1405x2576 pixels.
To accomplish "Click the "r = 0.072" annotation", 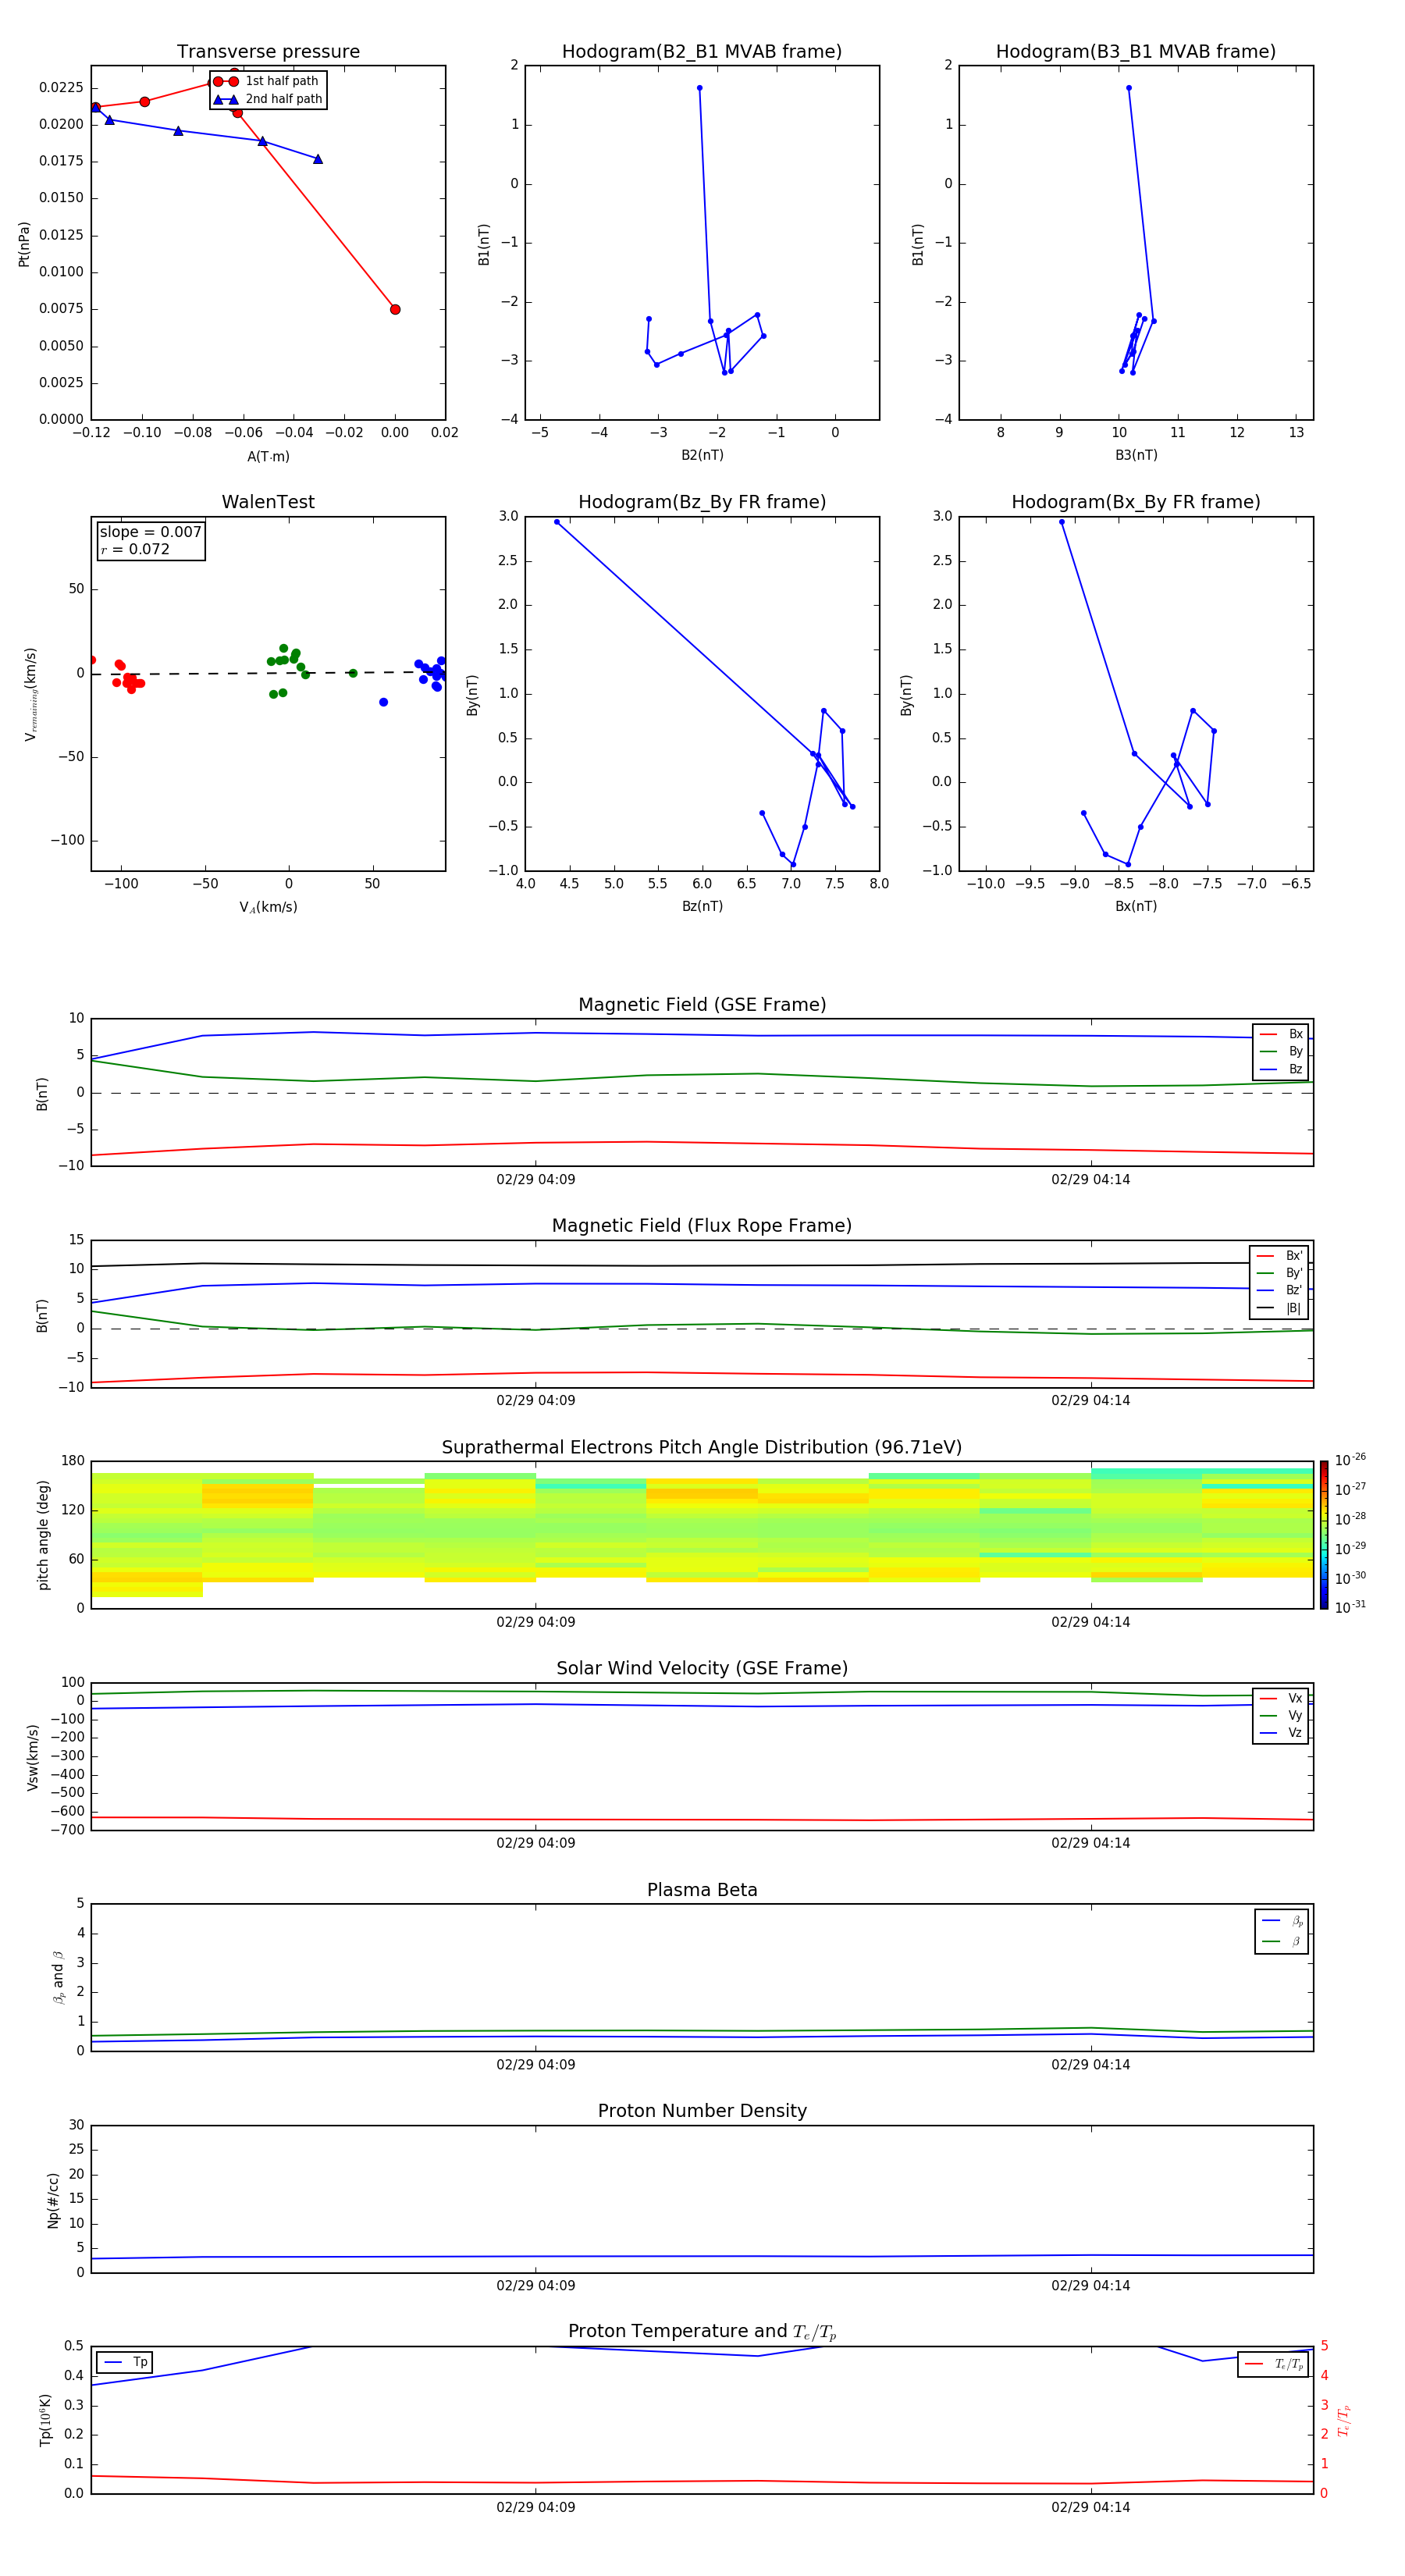I will point(135,550).
